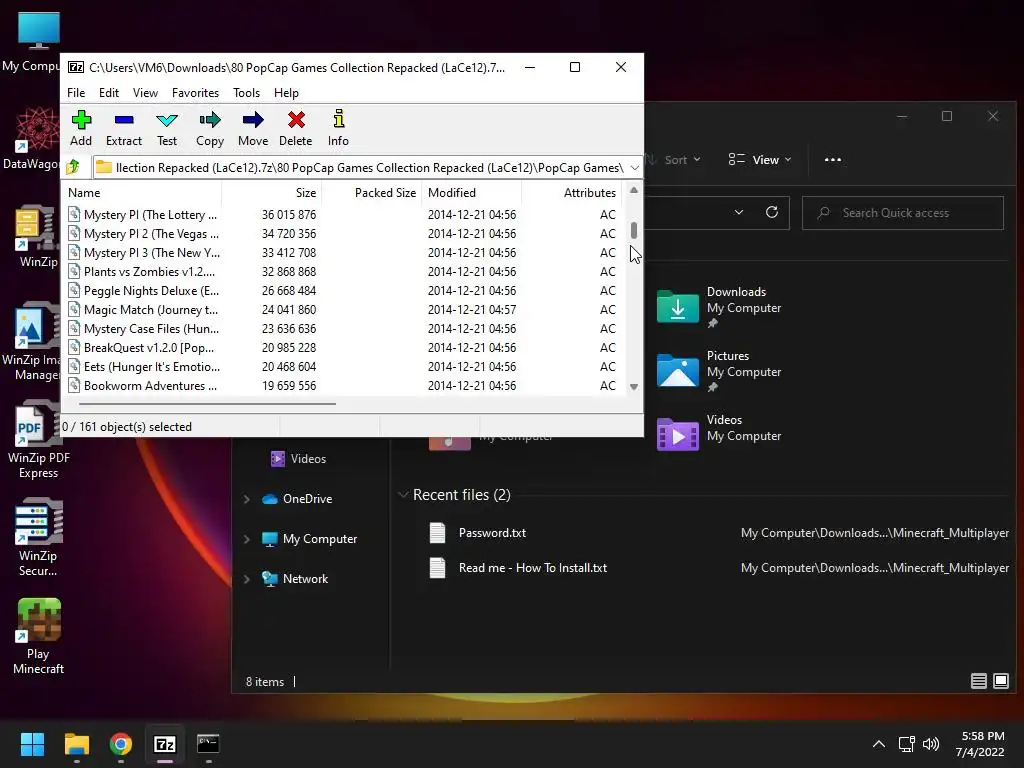1024x768 pixels.
Task: Sort by the Attributes column header
Action: click(x=571, y=193)
